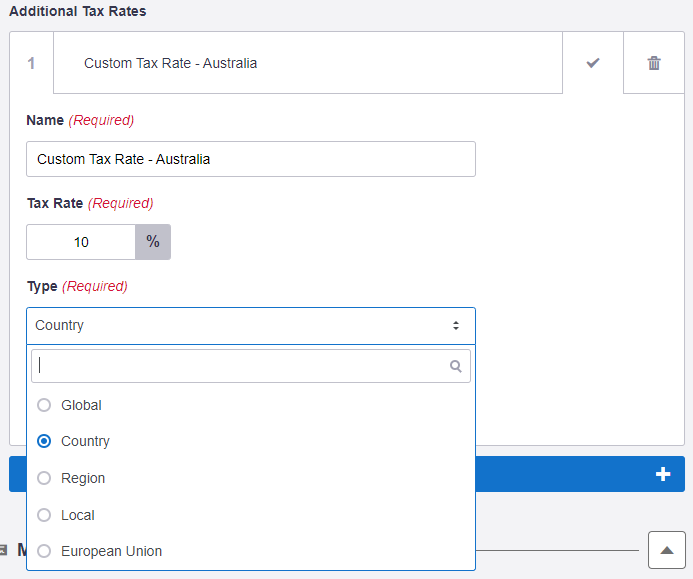Choose Local tax type
The image size is (693, 579).
[44, 515]
